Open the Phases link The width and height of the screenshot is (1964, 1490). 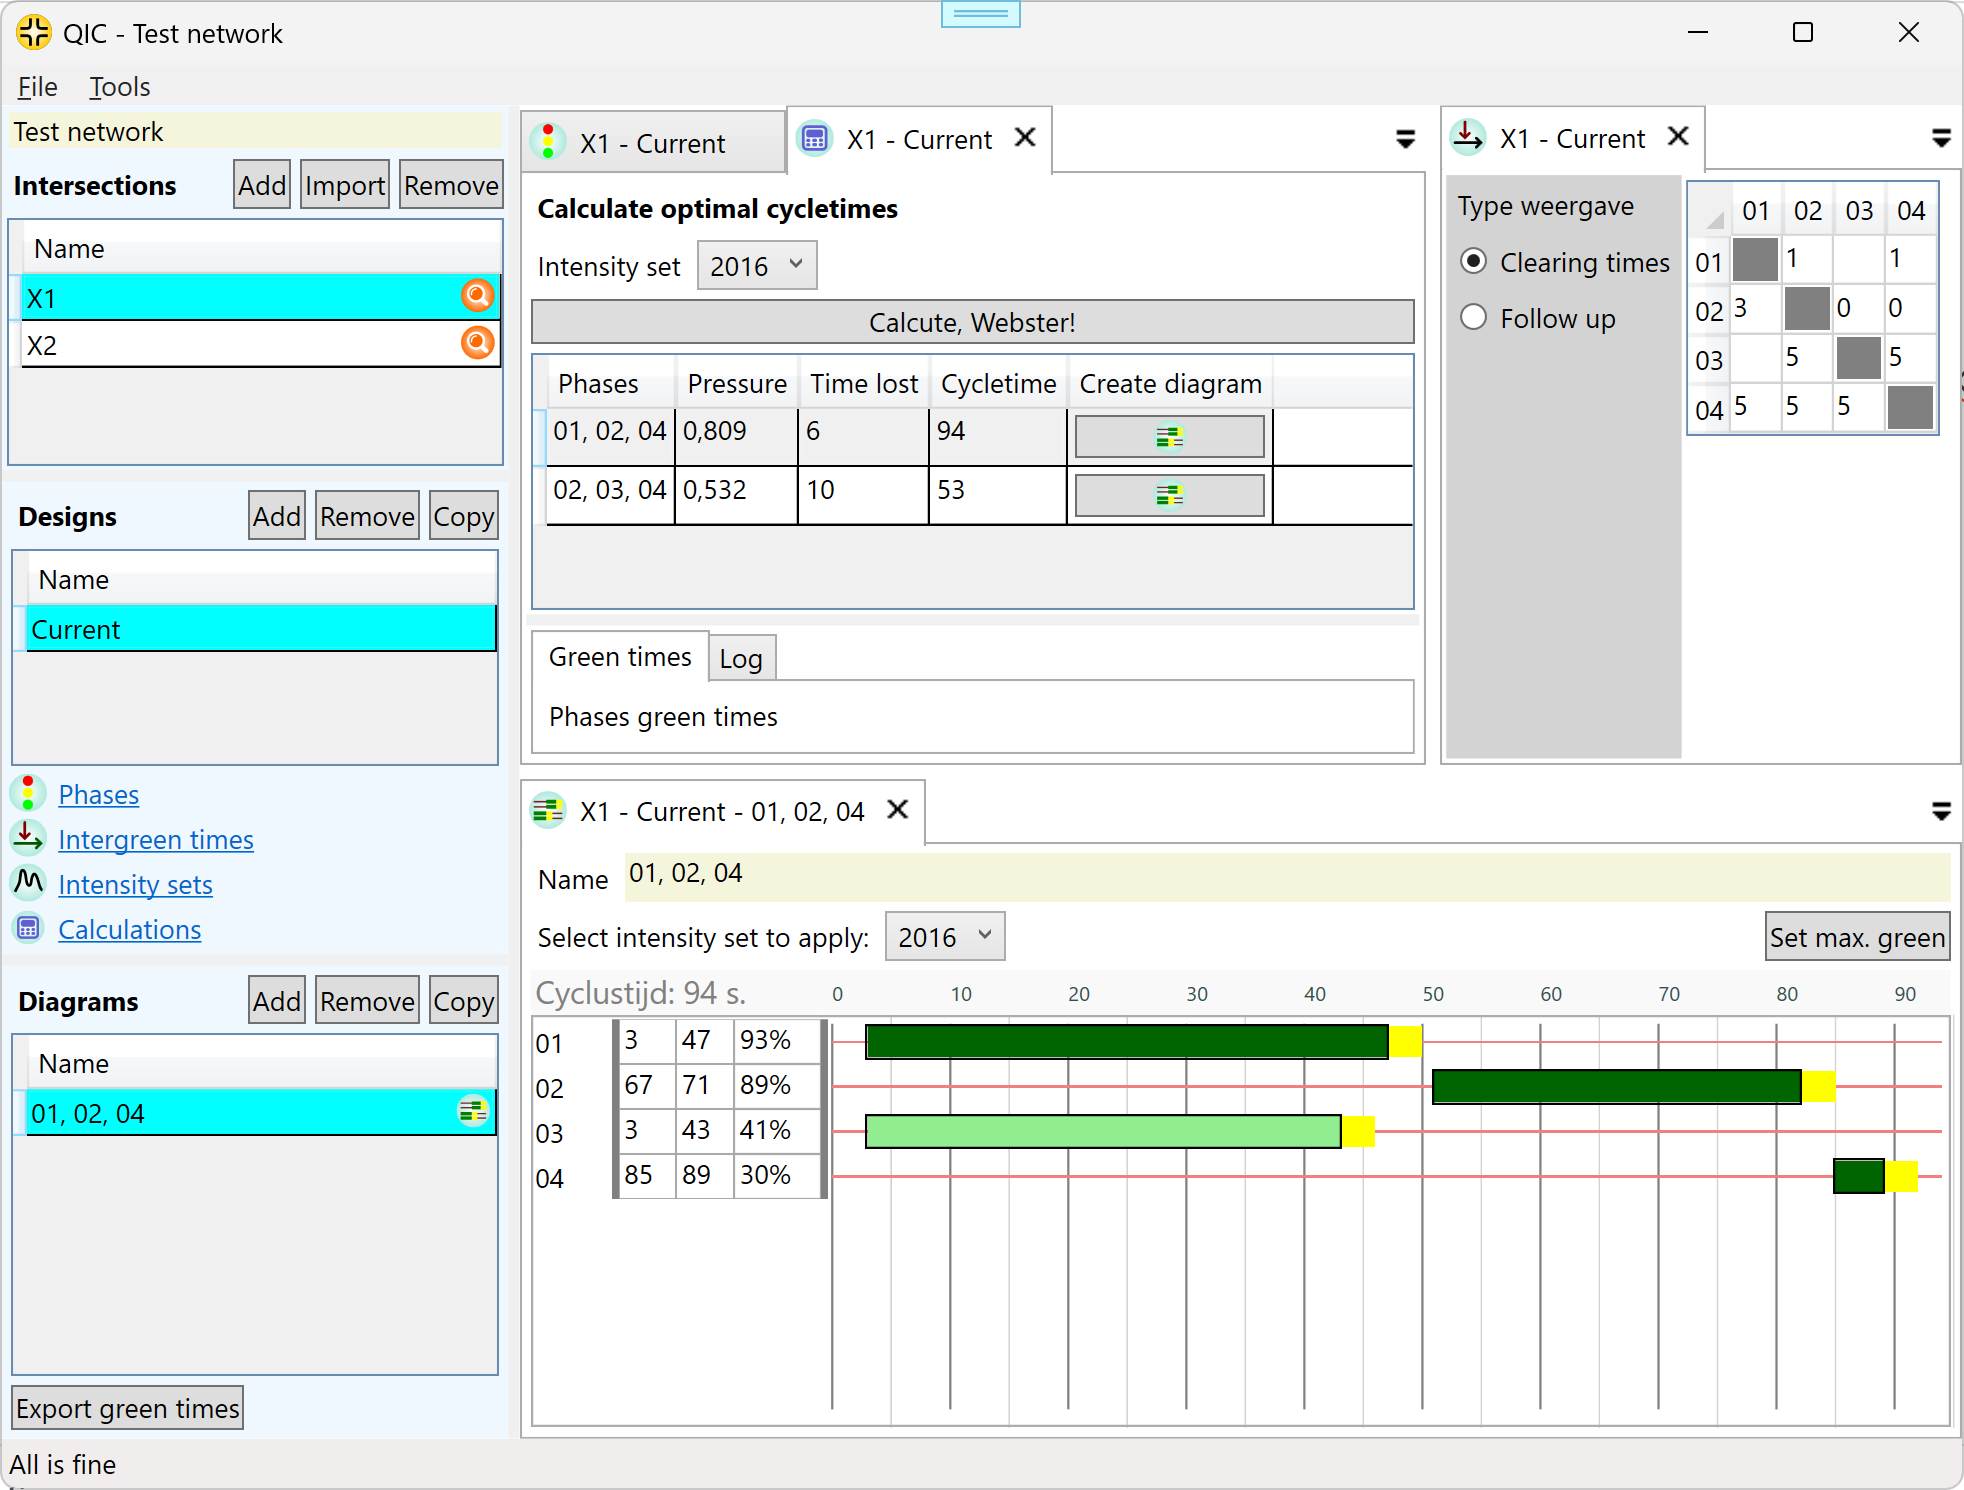(x=99, y=794)
